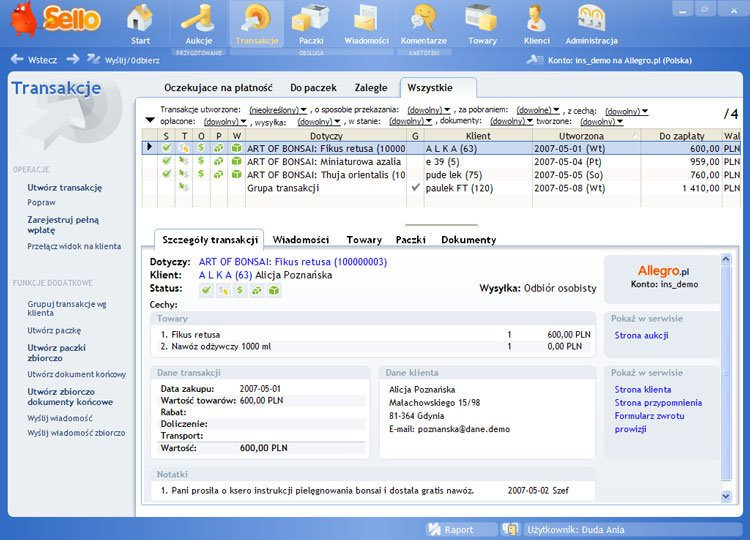Toggle S column checkmark in Miniaturowa azalia row
The image size is (750, 540).
tap(167, 161)
